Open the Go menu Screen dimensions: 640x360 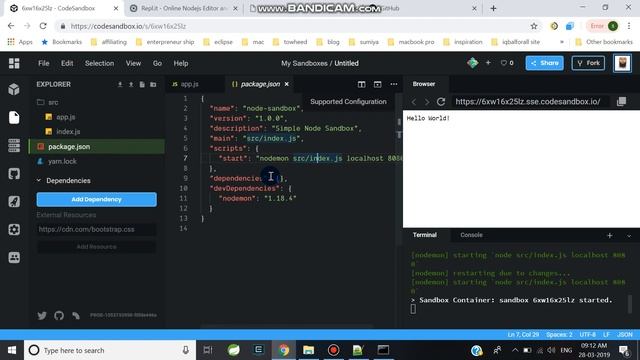[x=157, y=63]
